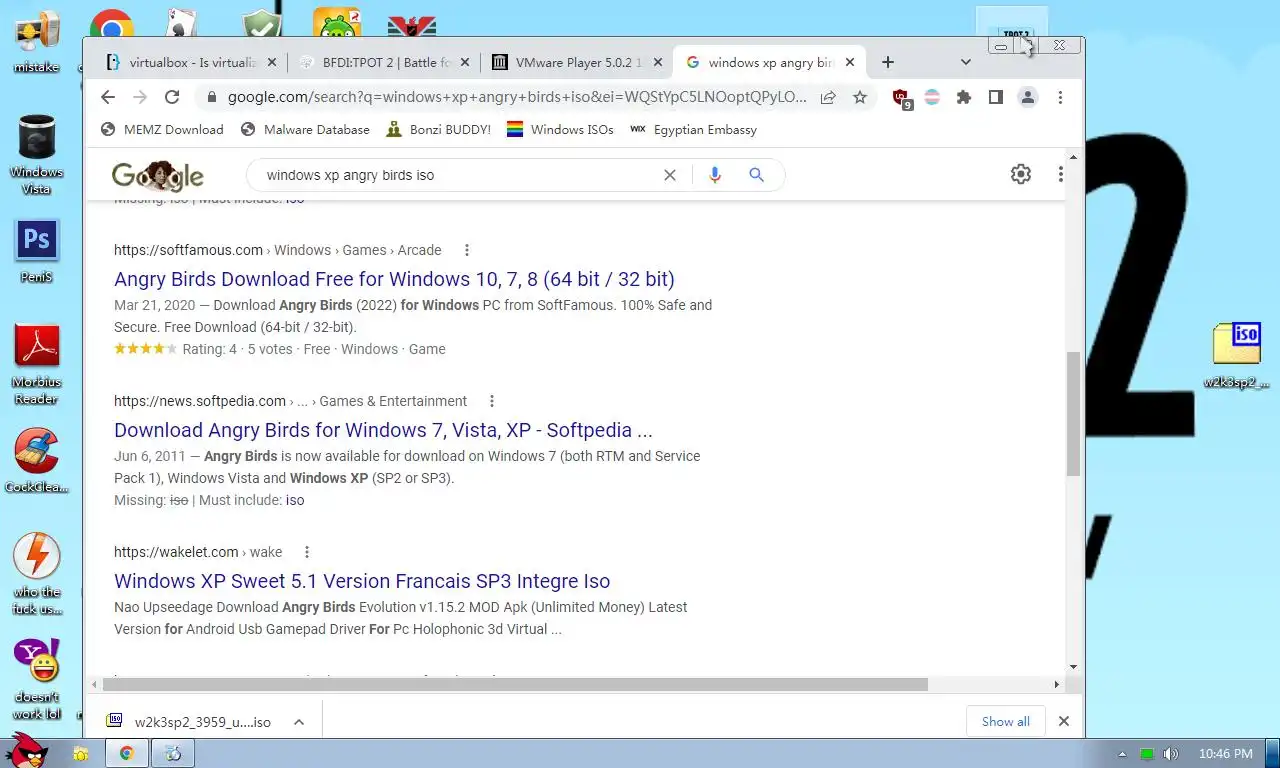Toggle the Chrome side panel
Viewport: 1280px width, 768px height.
996,97
